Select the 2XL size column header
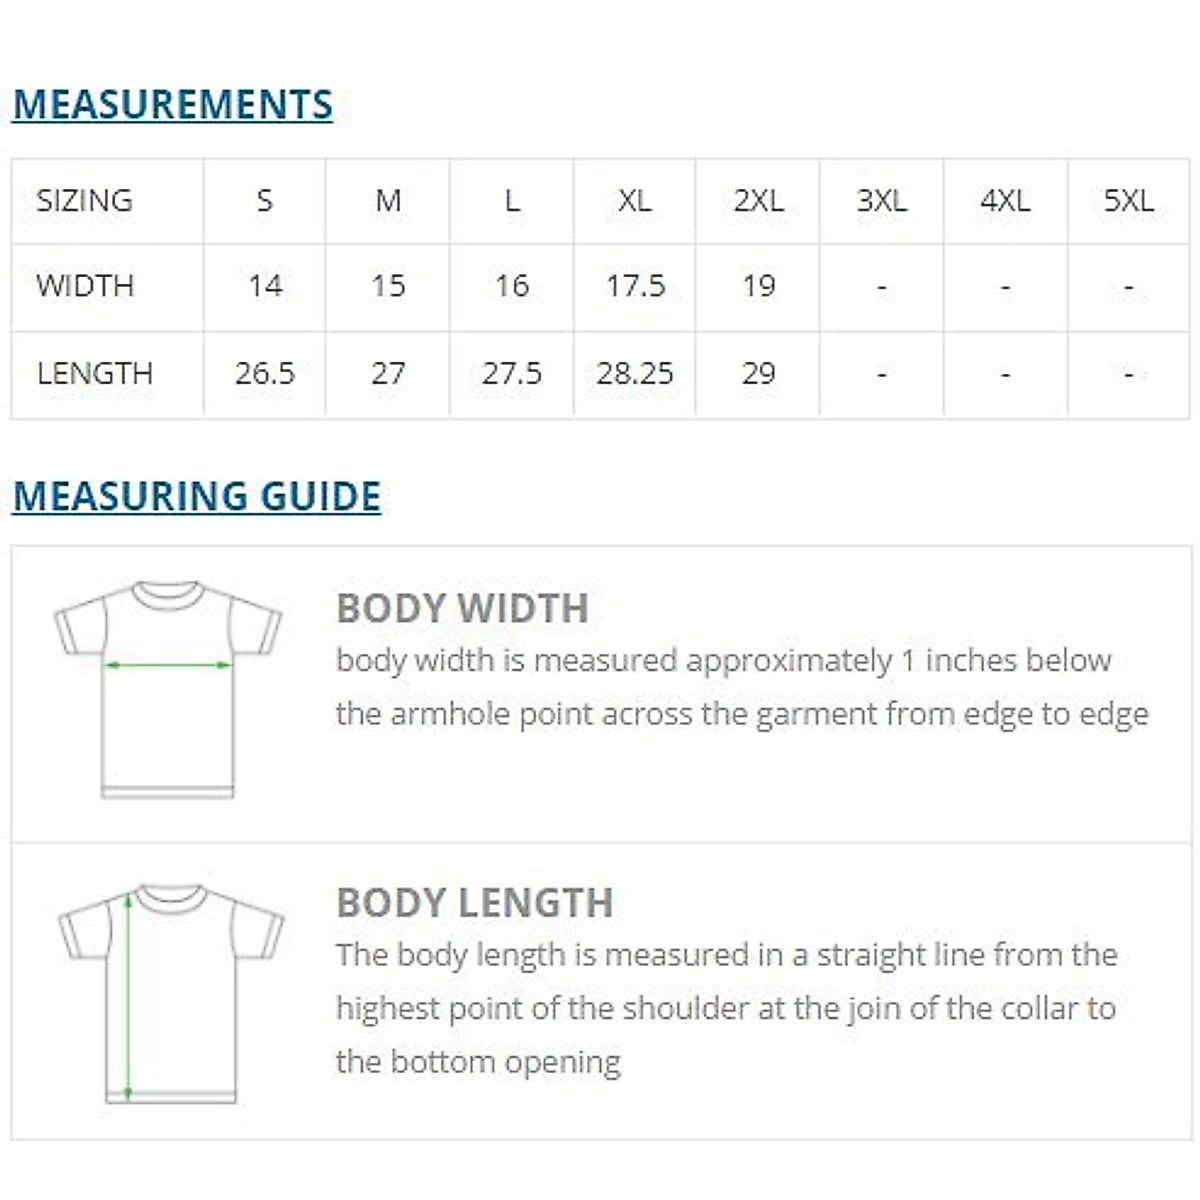The image size is (1200, 1200). point(758,201)
